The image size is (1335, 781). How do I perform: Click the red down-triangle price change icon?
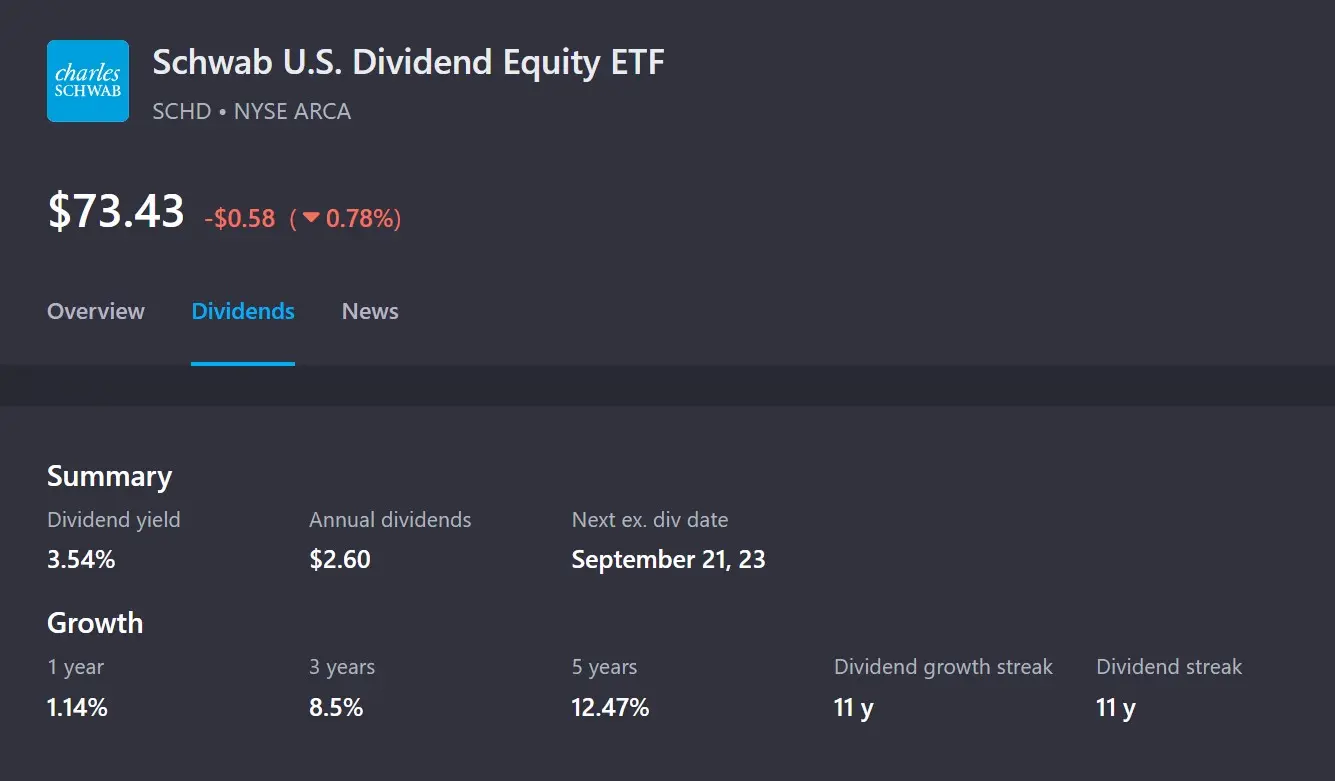coord(311,218)
